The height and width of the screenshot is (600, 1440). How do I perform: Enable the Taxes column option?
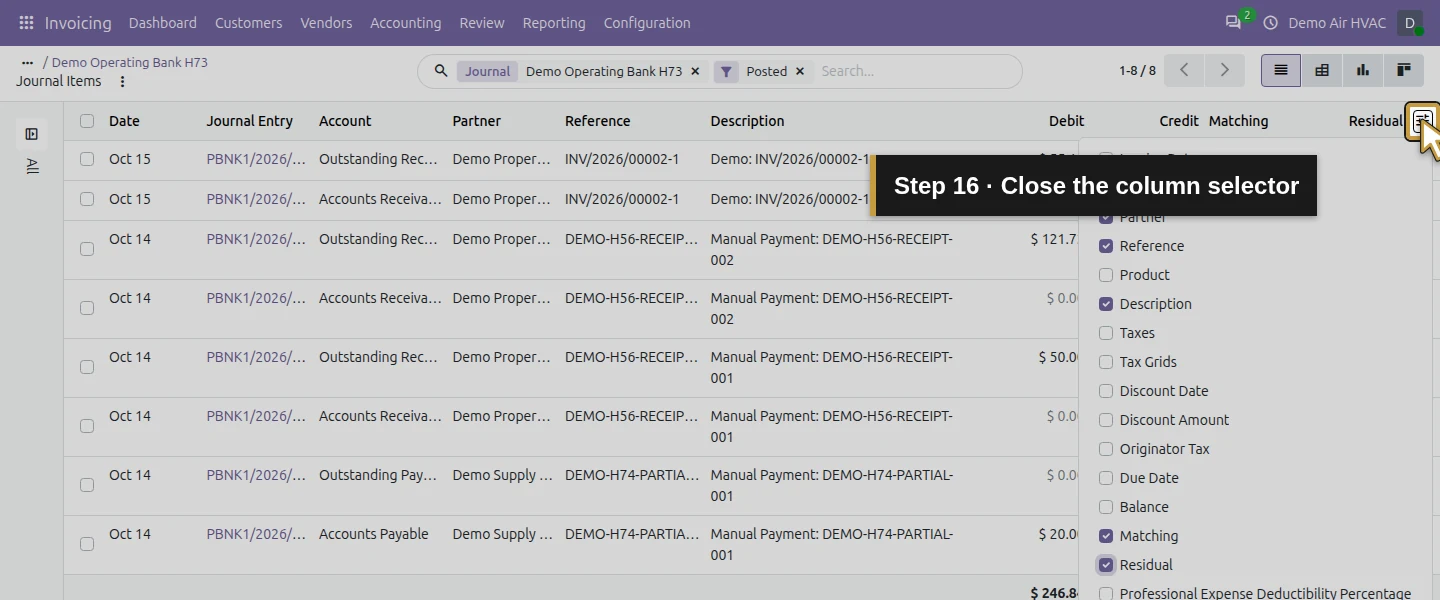coord(1106,333)
